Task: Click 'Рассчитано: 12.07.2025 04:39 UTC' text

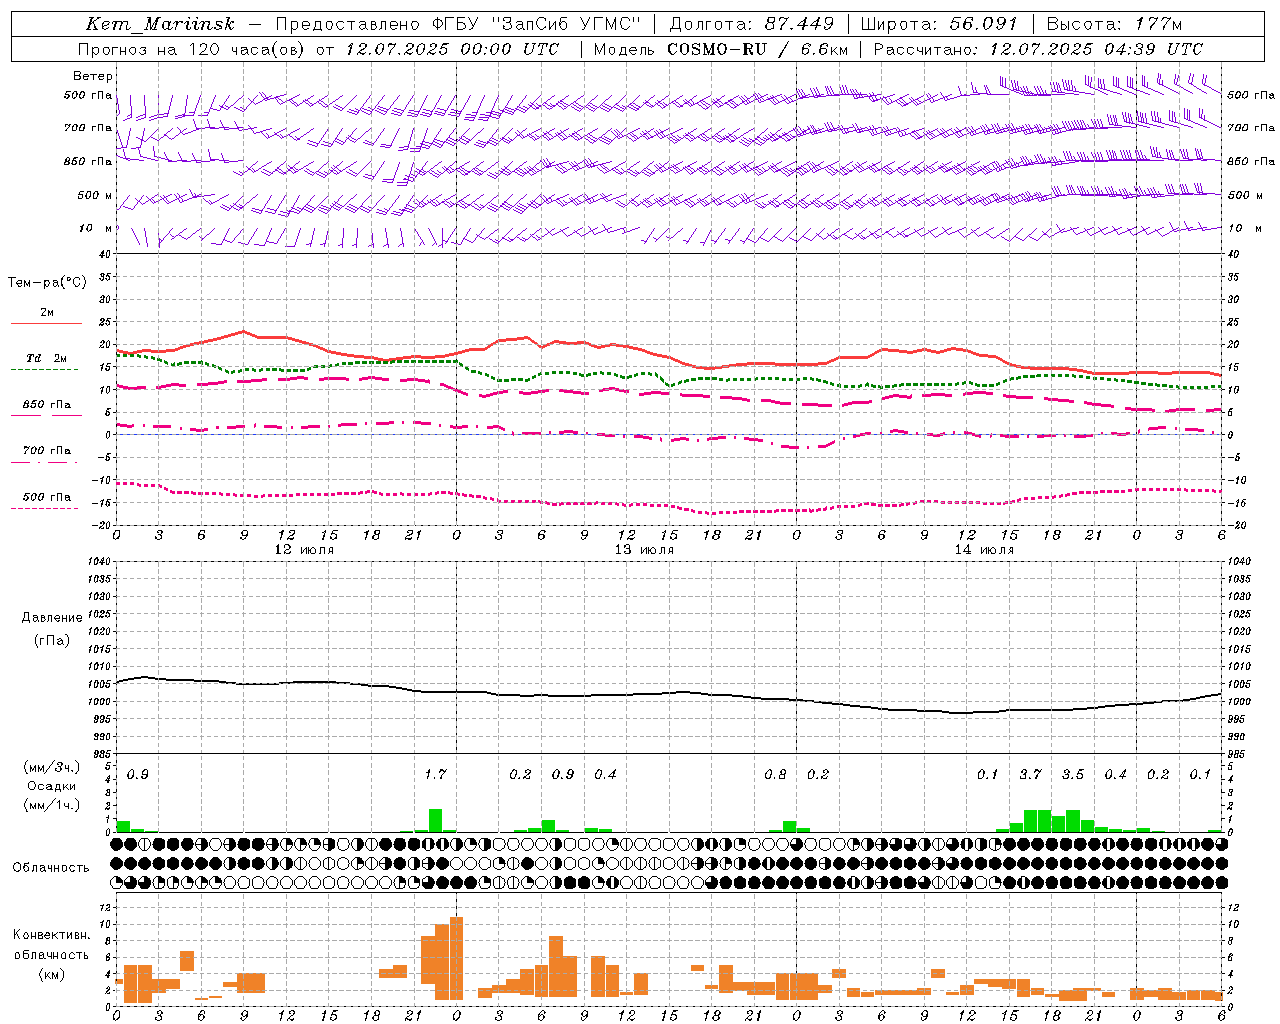Action: coord(1038,49)
